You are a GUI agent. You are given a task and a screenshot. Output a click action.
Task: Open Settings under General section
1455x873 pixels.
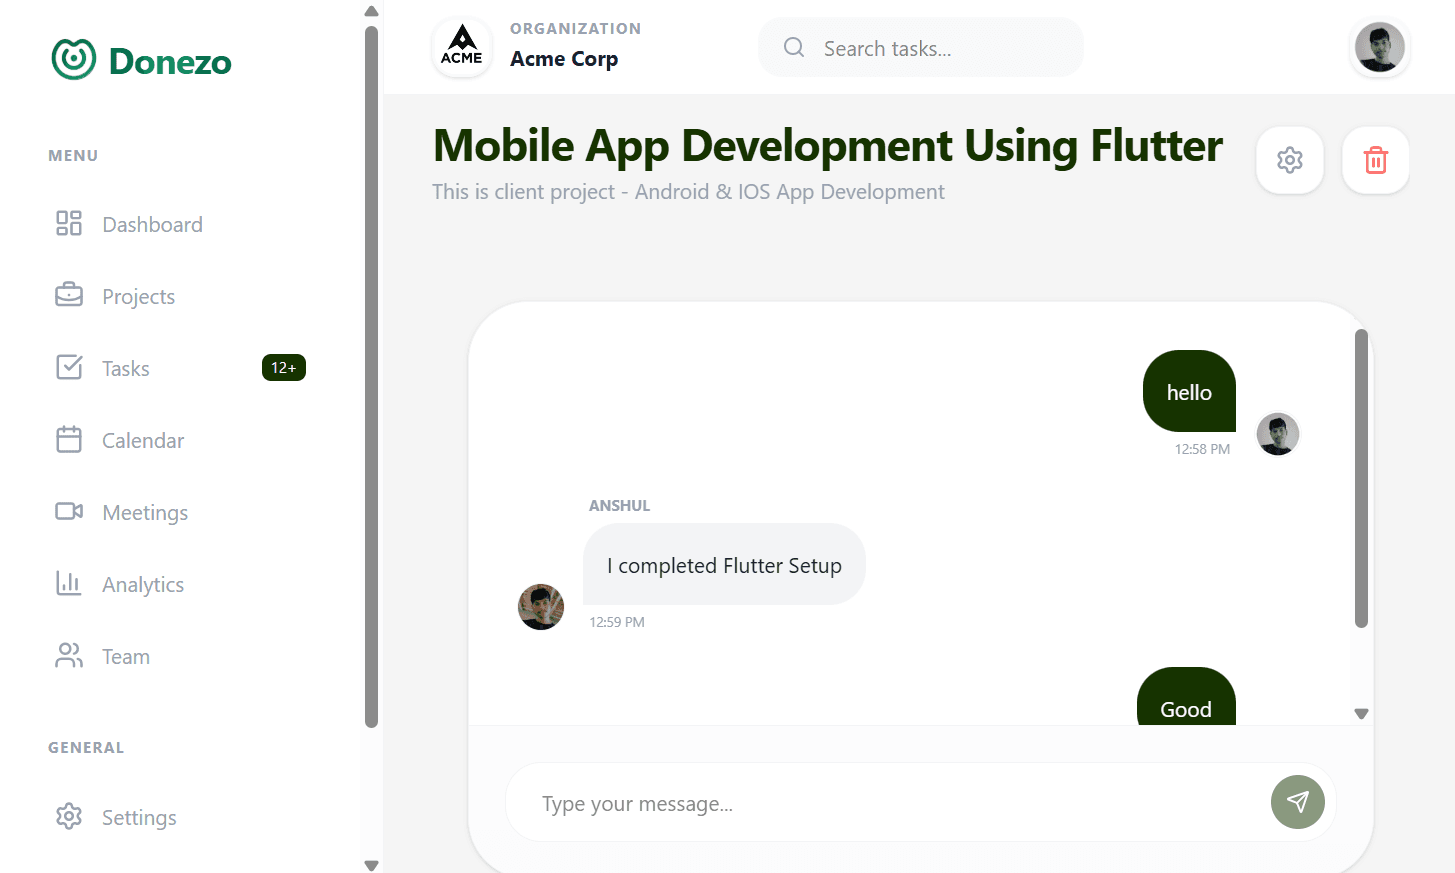[139, 818]
